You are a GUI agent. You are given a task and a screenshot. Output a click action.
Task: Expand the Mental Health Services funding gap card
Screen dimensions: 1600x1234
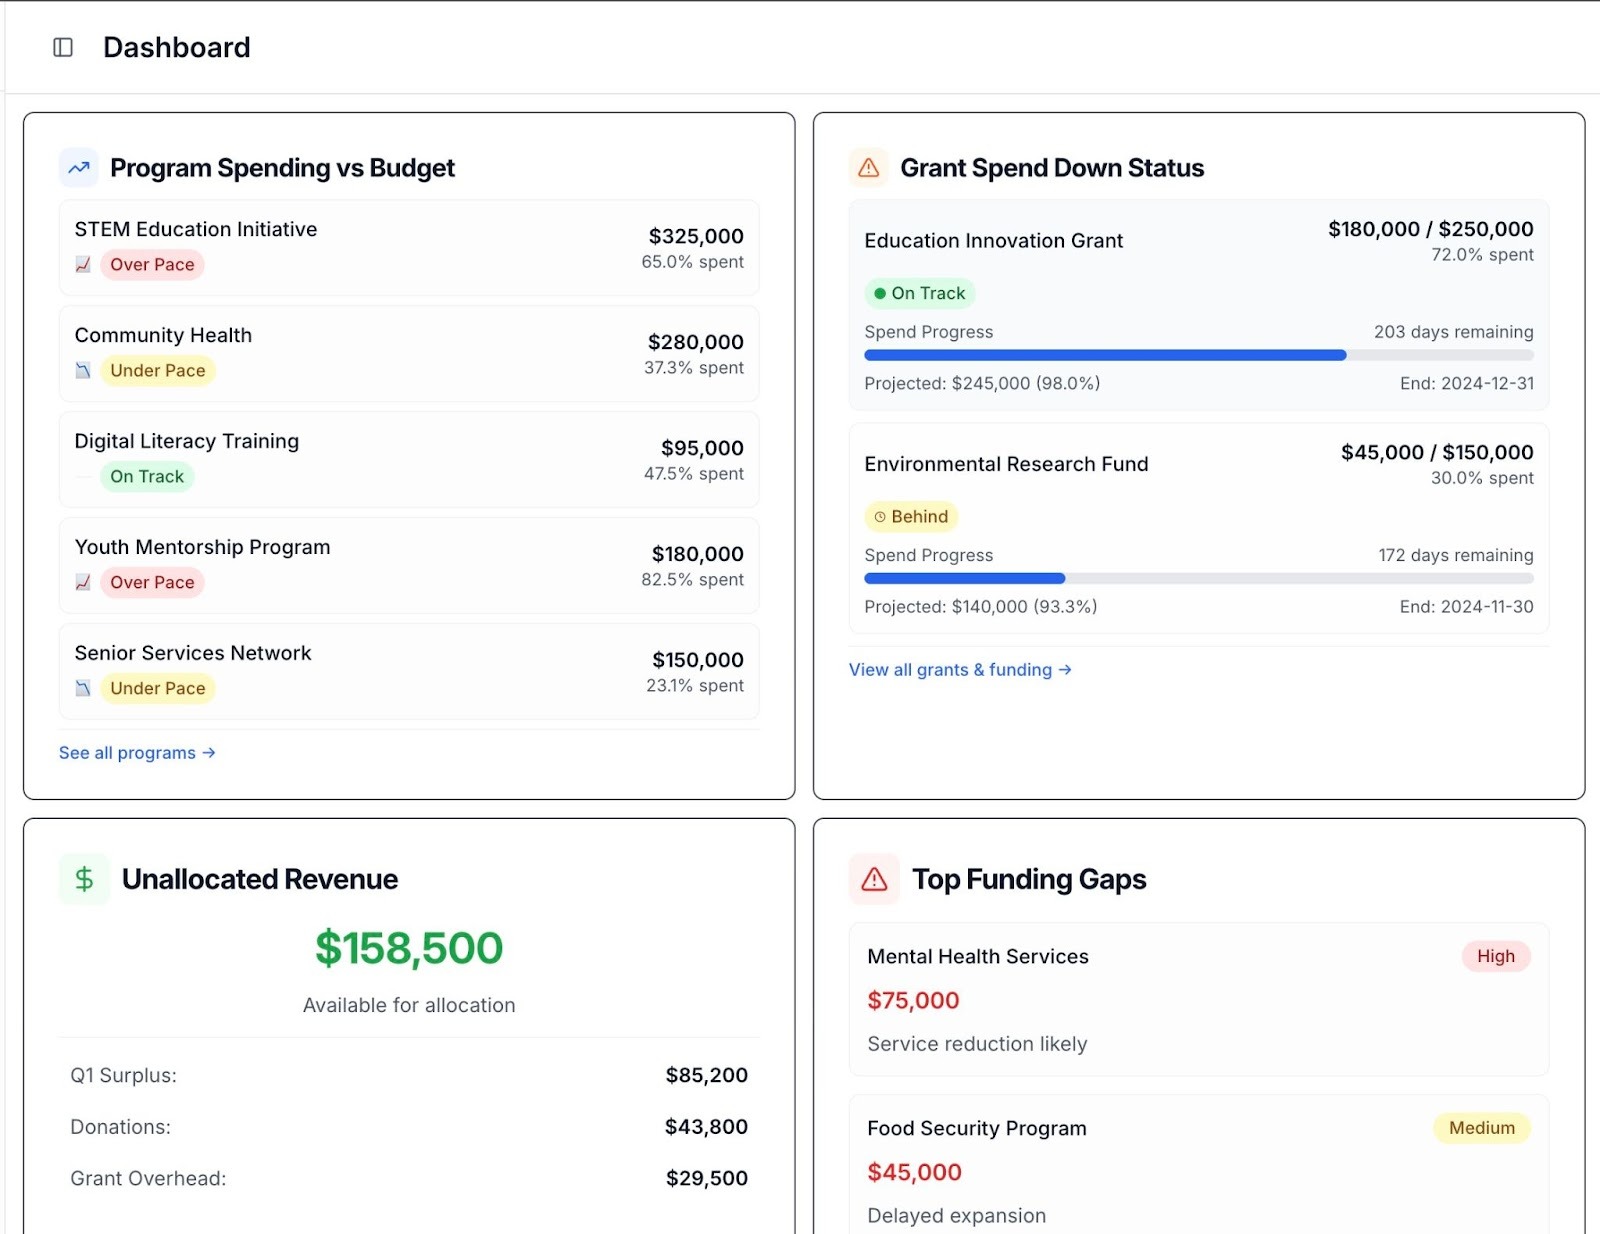coord(1196,1000)
